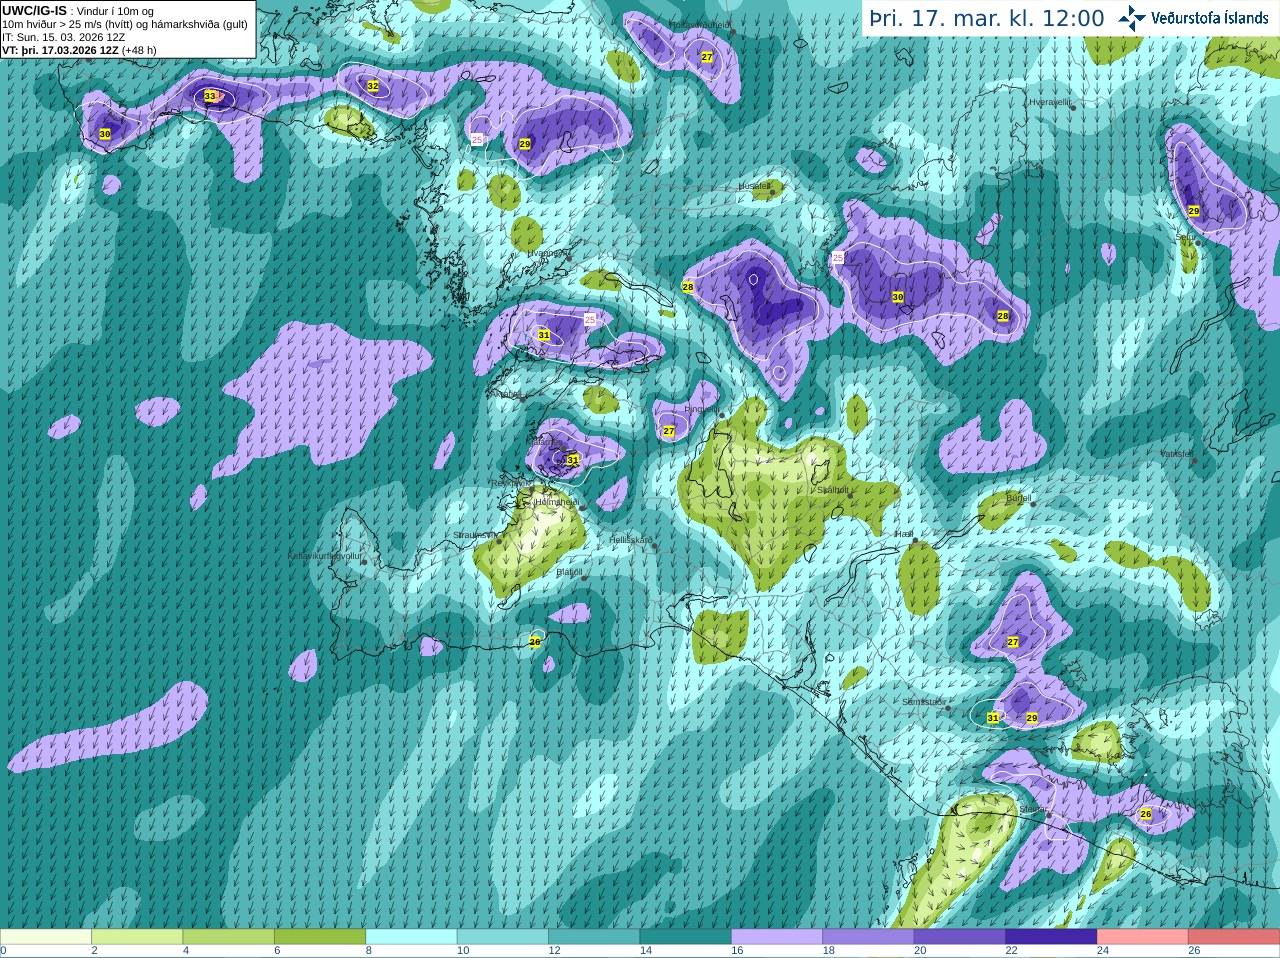Click the Sámsstaðir station label
The image size is (1280, 958).
(x=922, y=702)
